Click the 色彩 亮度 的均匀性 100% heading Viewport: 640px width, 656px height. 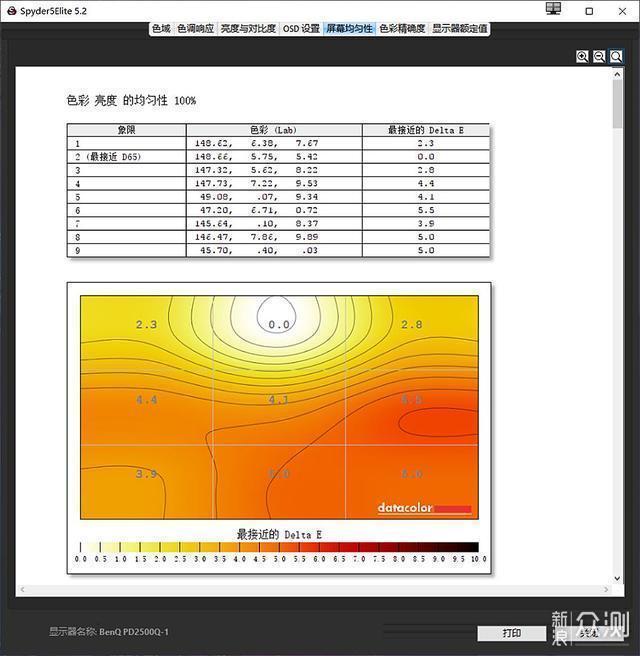coord(131,100)
